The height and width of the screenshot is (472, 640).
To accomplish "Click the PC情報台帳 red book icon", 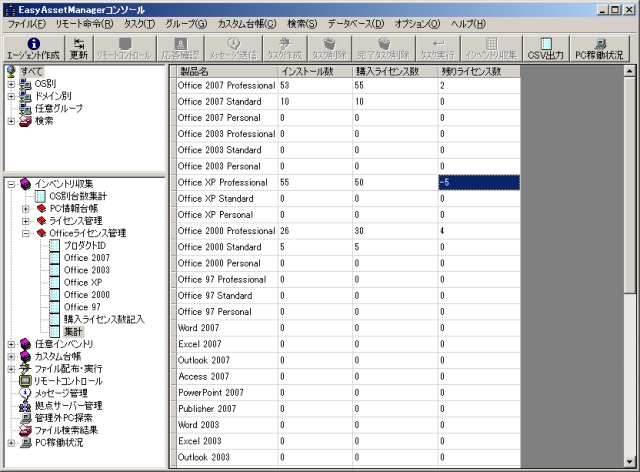I will pos(41,209).
